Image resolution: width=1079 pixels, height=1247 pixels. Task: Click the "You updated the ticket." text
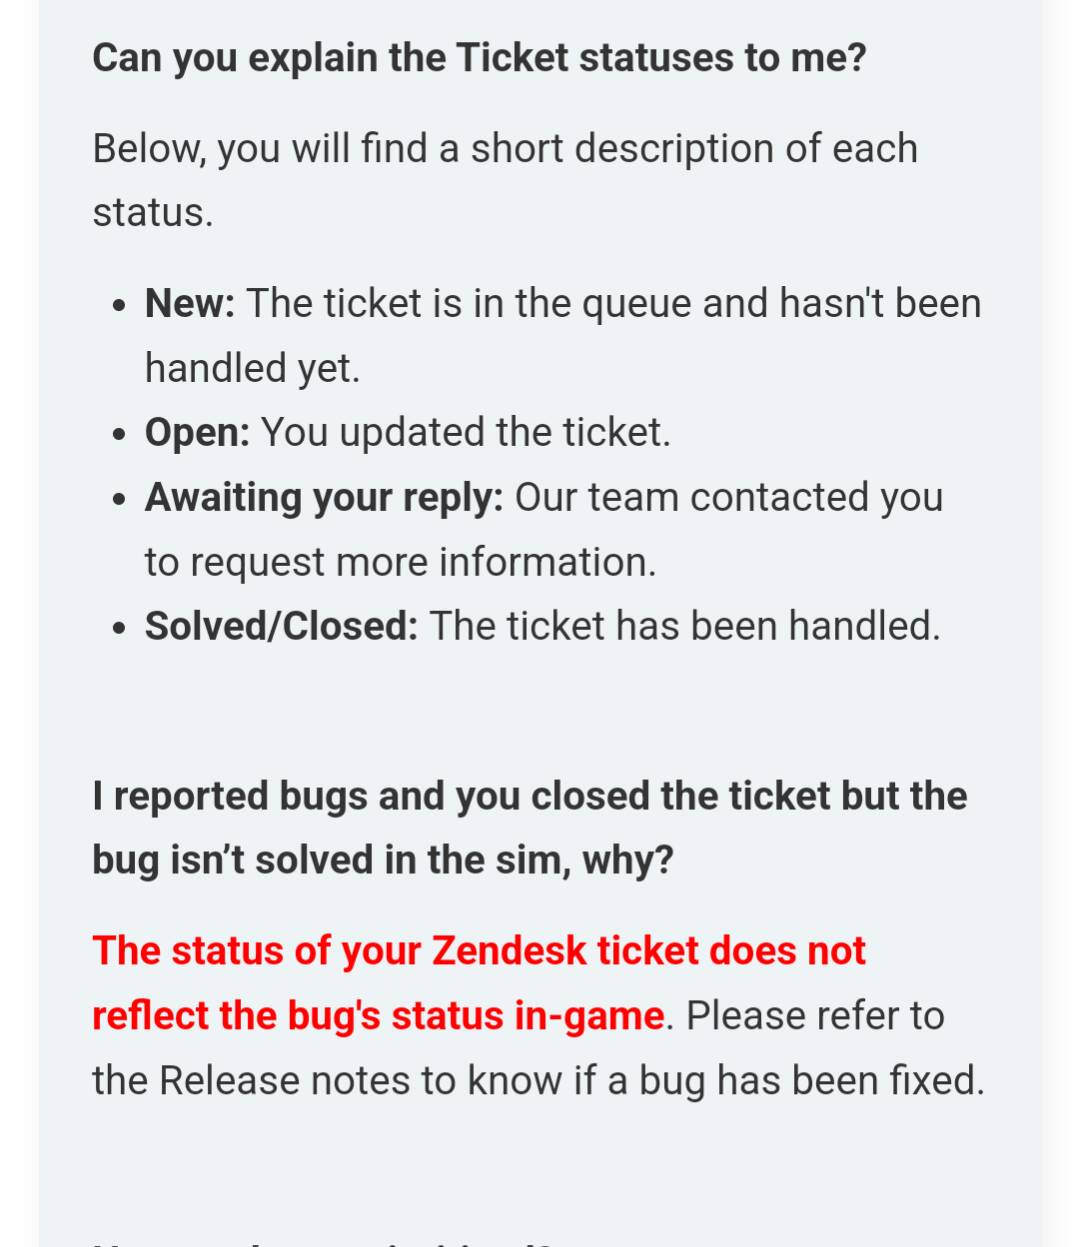tap(466, 433)
